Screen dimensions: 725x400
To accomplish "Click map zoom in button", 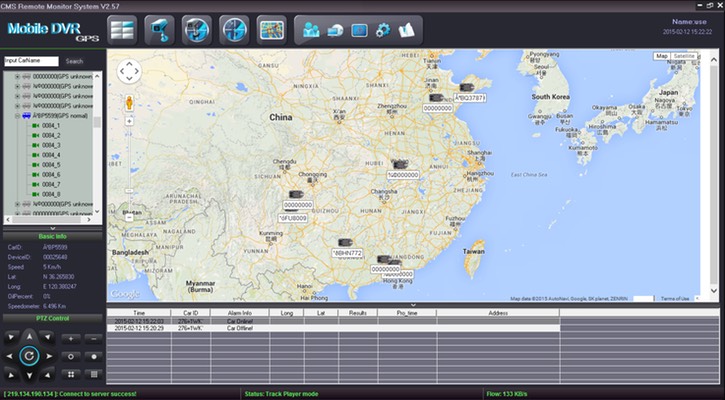I will coord(130,120).
